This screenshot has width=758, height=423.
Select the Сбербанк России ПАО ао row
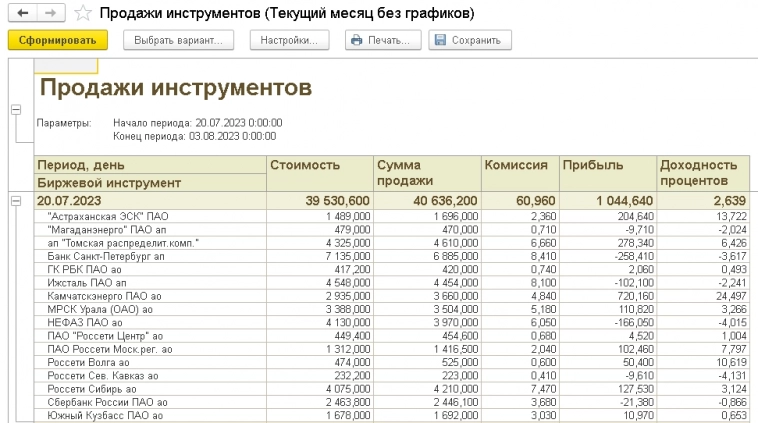point(392,402)
